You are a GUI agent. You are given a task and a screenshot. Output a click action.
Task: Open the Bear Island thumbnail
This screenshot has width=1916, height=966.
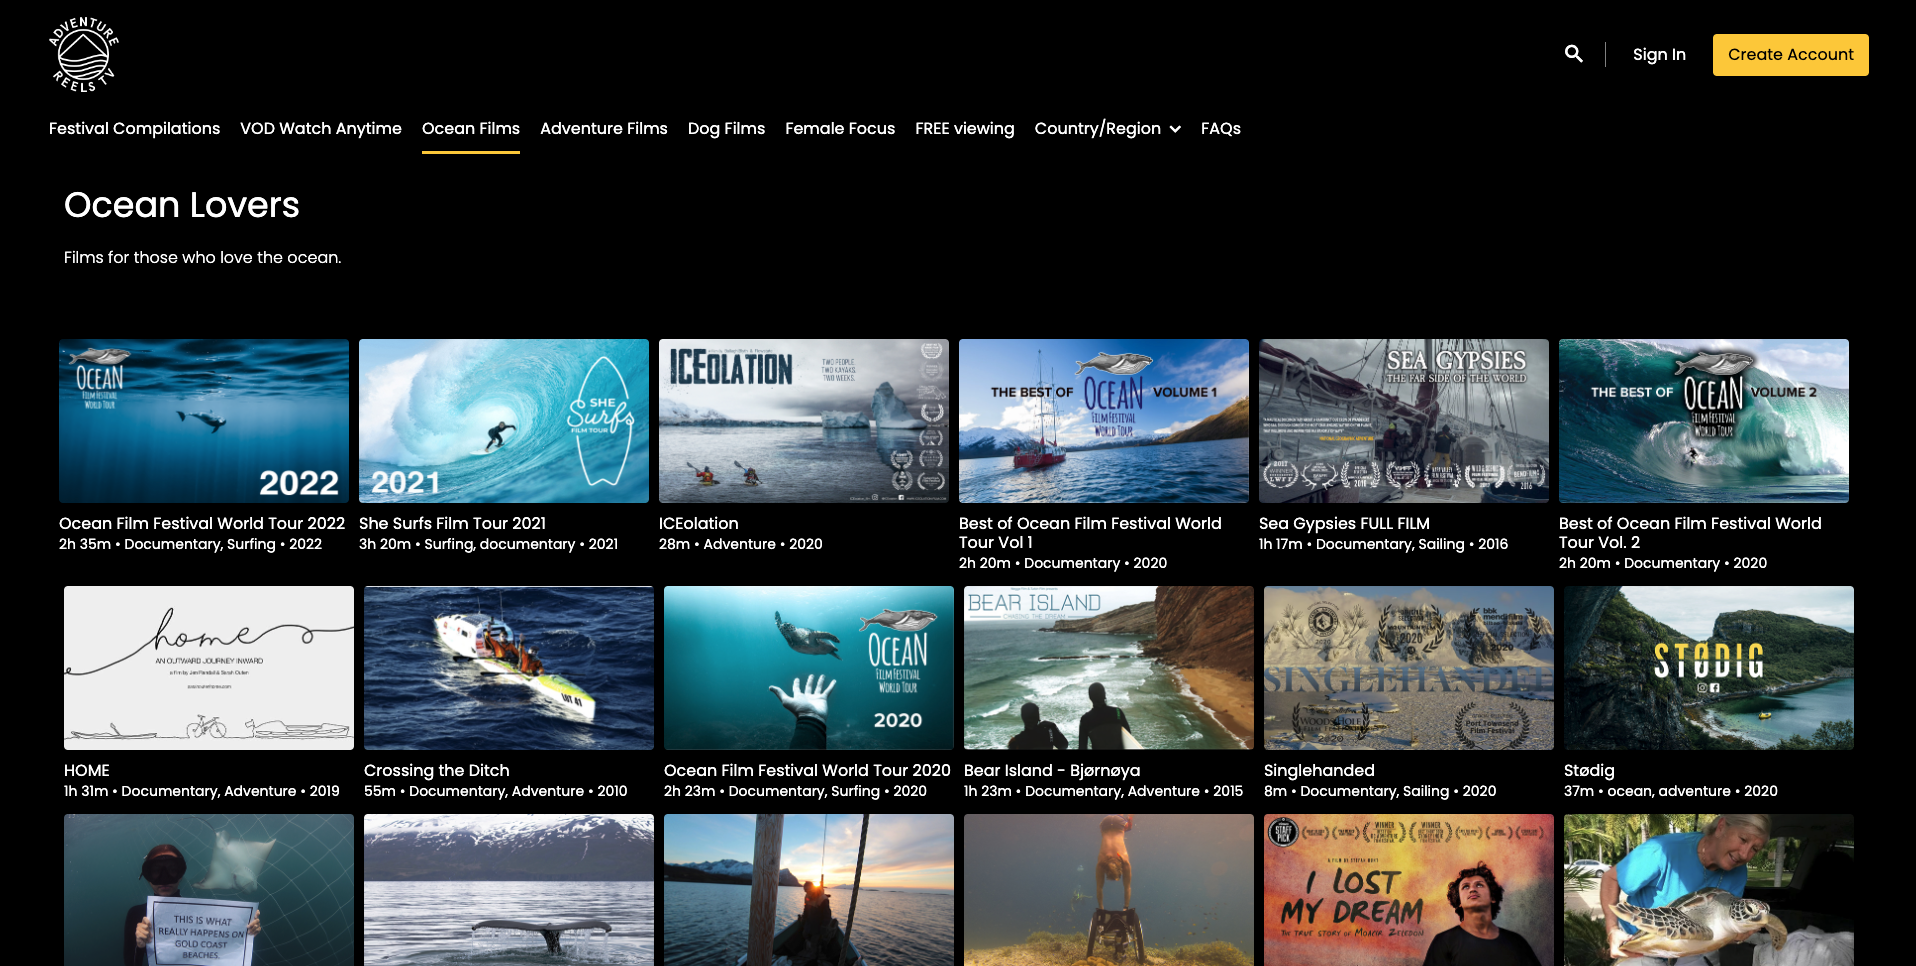coord(1109,668)
